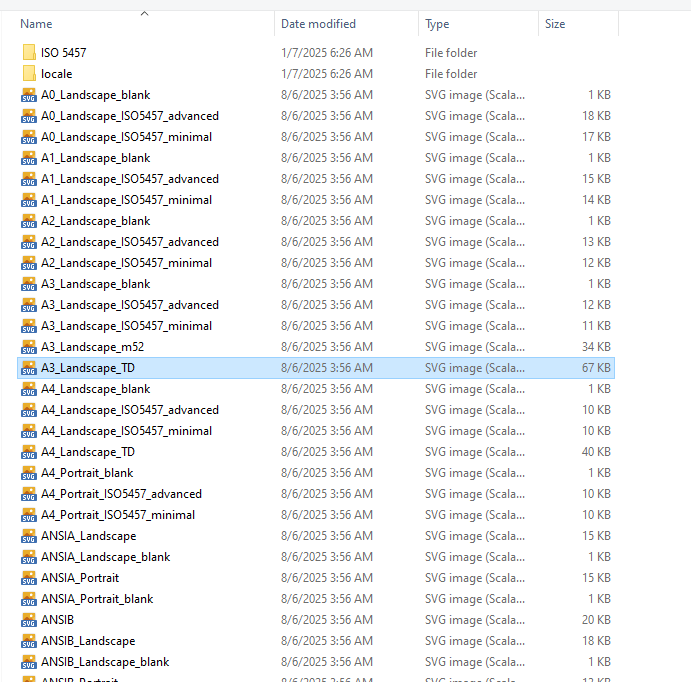Image resolution: width=691 pixels, height=682 pixels.
Task: Select SVG icon of A4_Landscape_TD
Action: [x=29, y=452]
